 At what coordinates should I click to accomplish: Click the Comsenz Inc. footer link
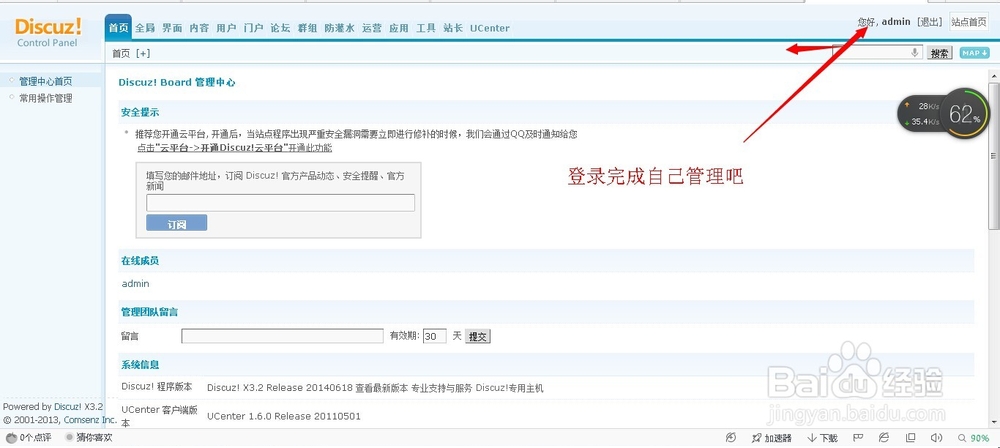[x=90, y=420]
